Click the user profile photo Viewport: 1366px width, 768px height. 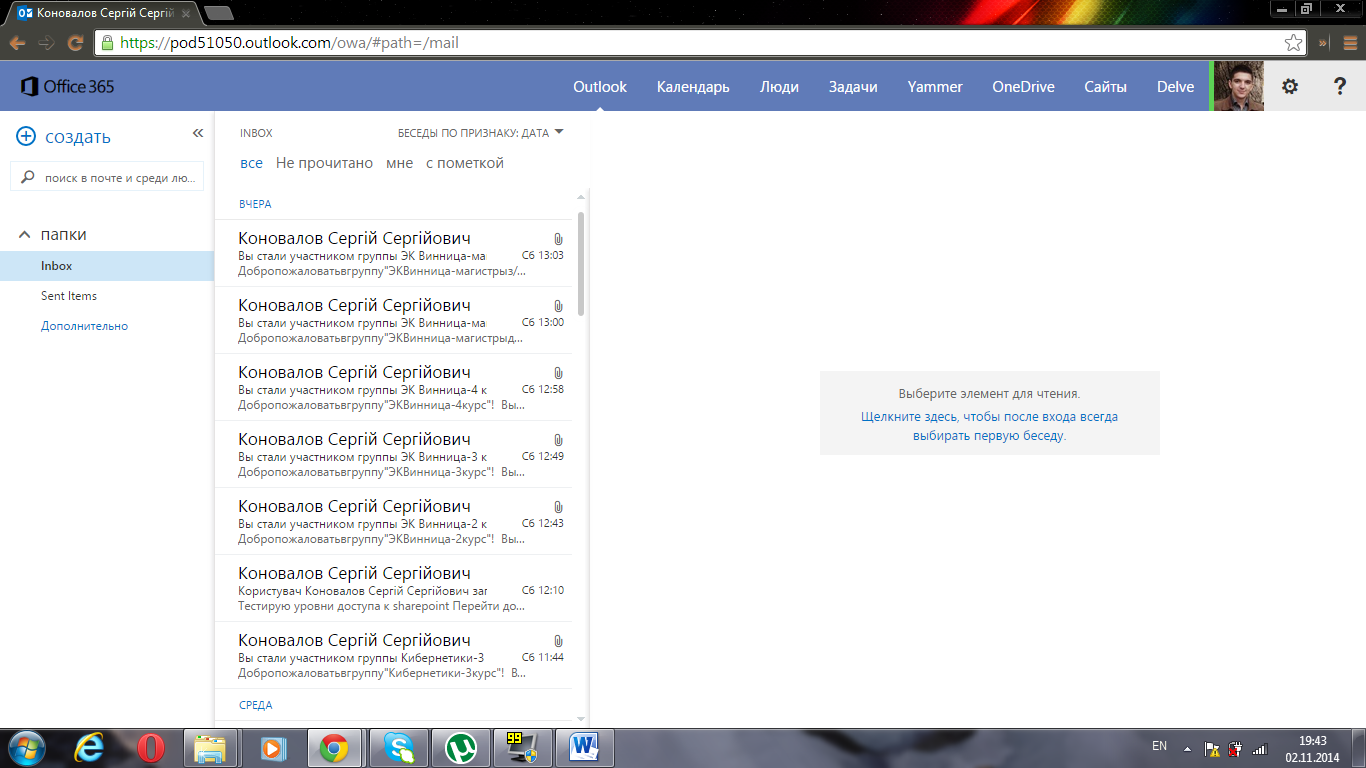(1239, 86)
